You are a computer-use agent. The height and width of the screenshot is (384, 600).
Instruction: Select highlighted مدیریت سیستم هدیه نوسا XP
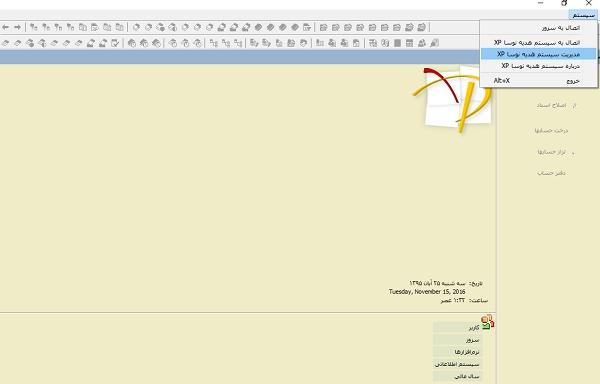pyautogui.click(x=538, y=54)
